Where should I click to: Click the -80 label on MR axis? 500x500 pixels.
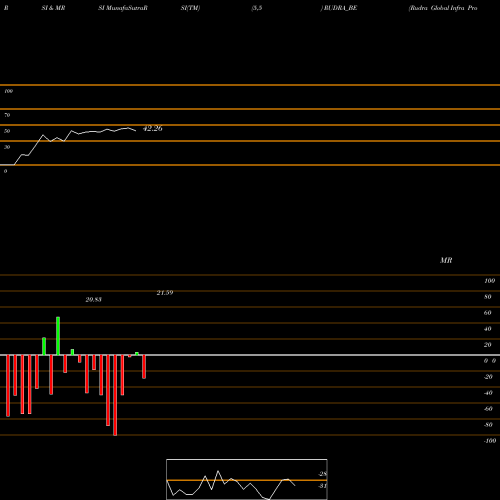(488, 425)
